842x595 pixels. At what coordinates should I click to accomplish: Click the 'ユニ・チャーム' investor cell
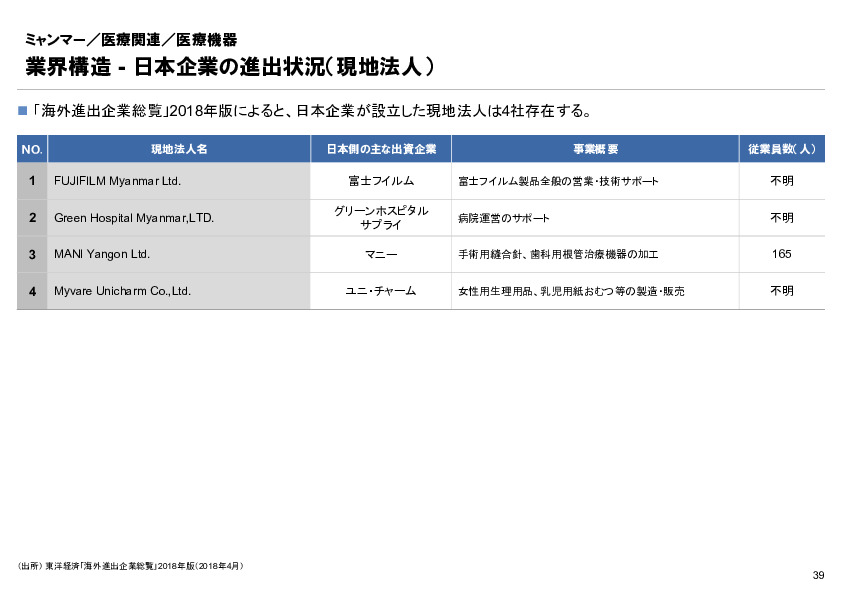(x=381, y=291)
